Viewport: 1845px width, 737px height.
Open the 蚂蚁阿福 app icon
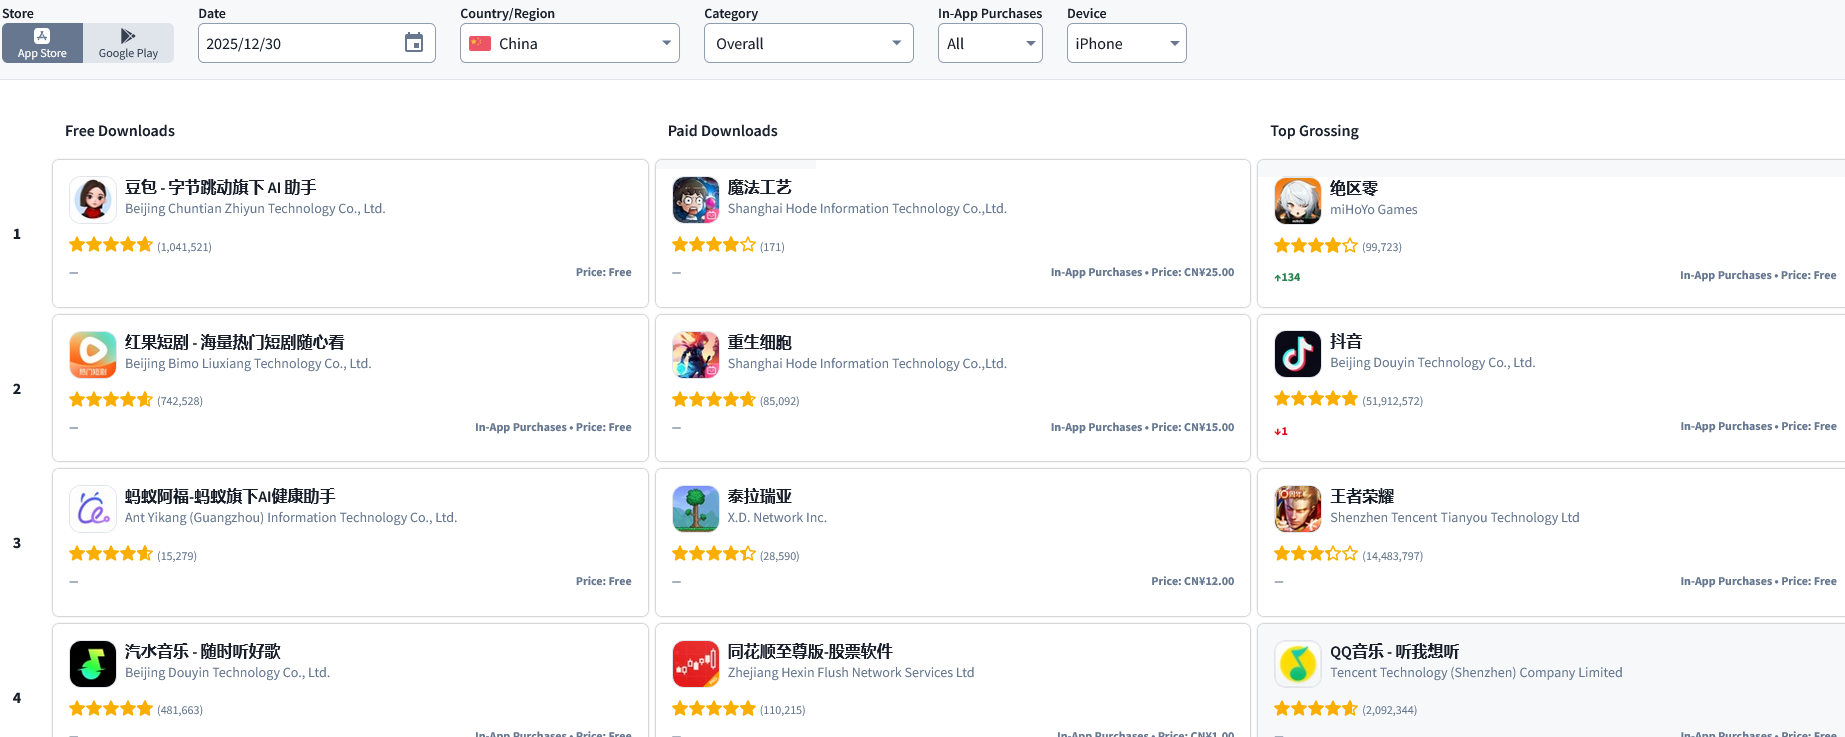[x=93, y=509]
